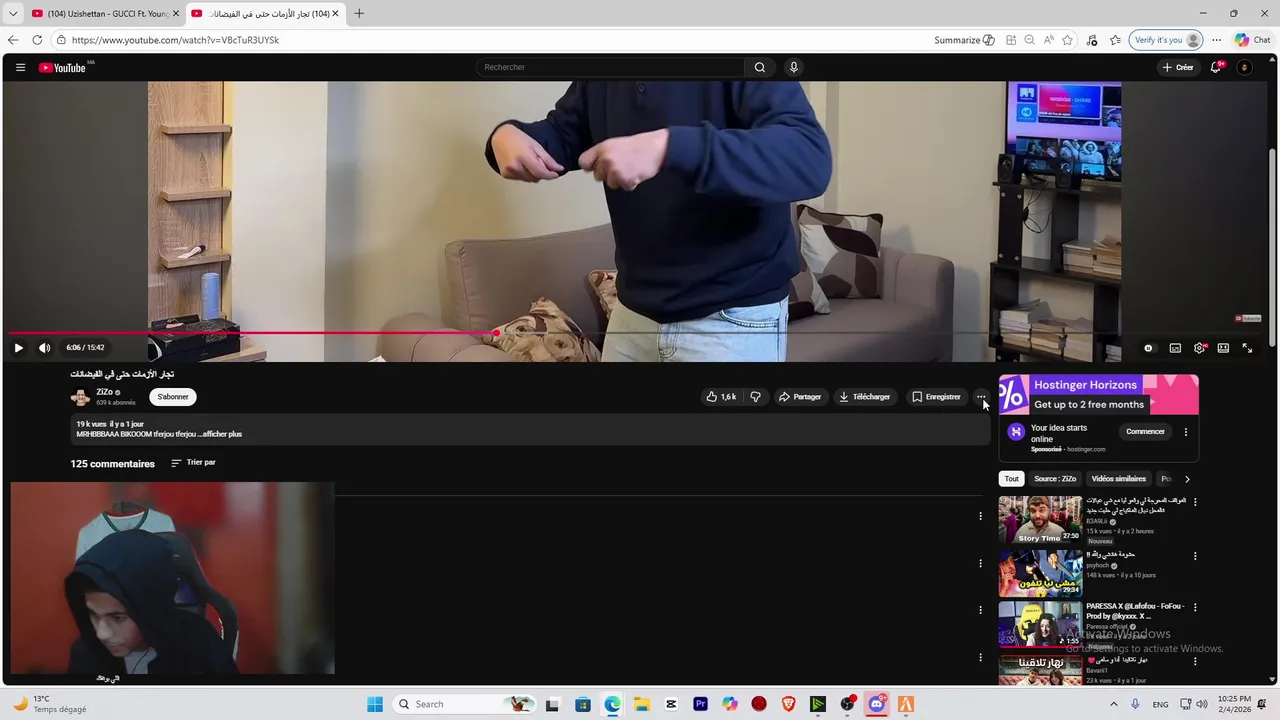The width and height of the screenshot is (1280, 720).
Task: Open the ZiZo channel avatar
Action: [x=80, y=397]
